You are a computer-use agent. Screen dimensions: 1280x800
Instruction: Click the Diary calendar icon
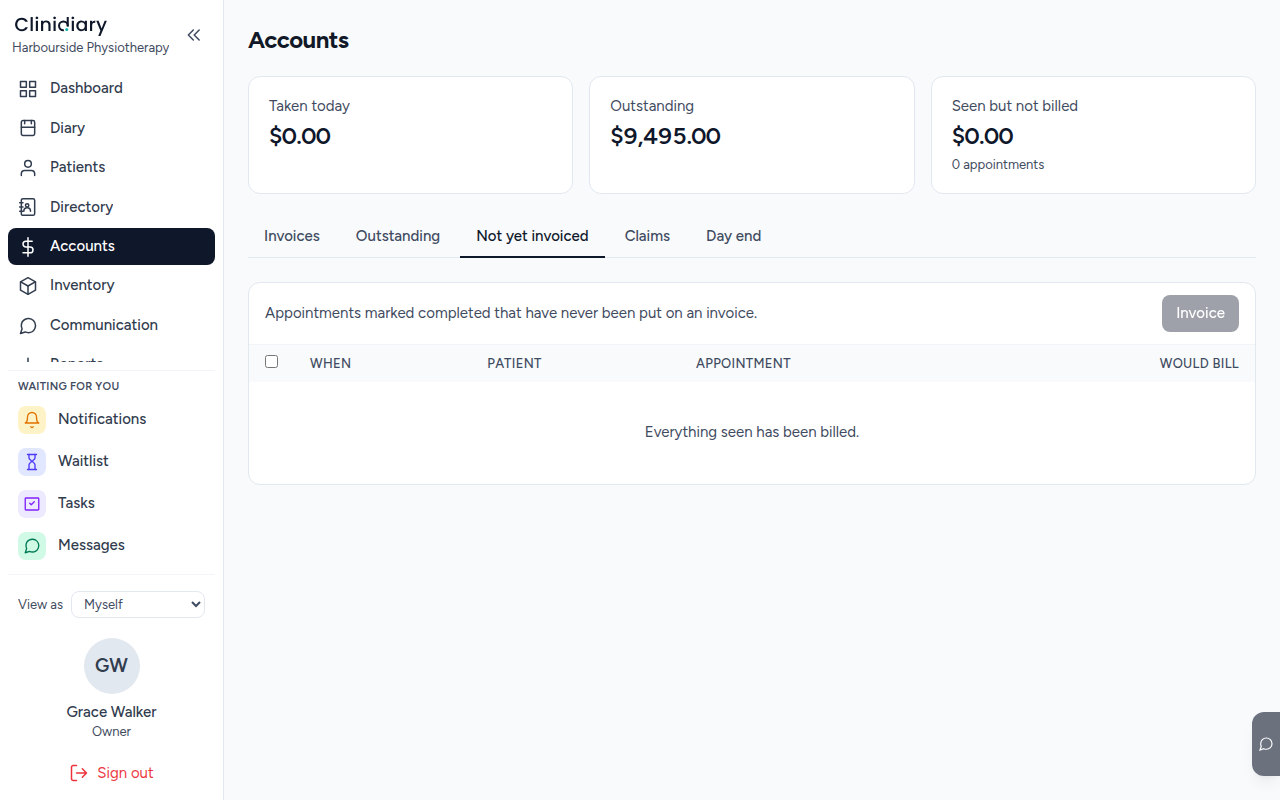pos(28,128)
